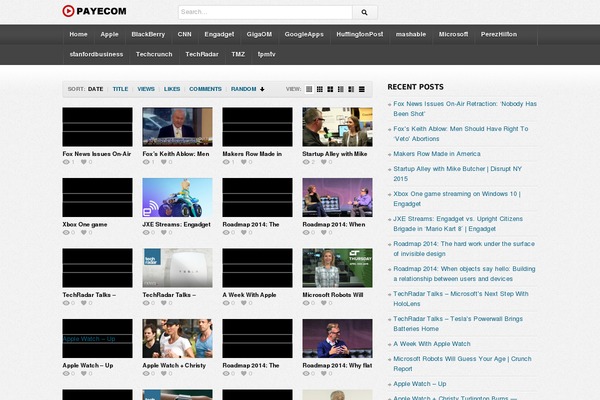600x400 pixels.
Task: Switch to the first grid view icon
Action: coord(309,89)
